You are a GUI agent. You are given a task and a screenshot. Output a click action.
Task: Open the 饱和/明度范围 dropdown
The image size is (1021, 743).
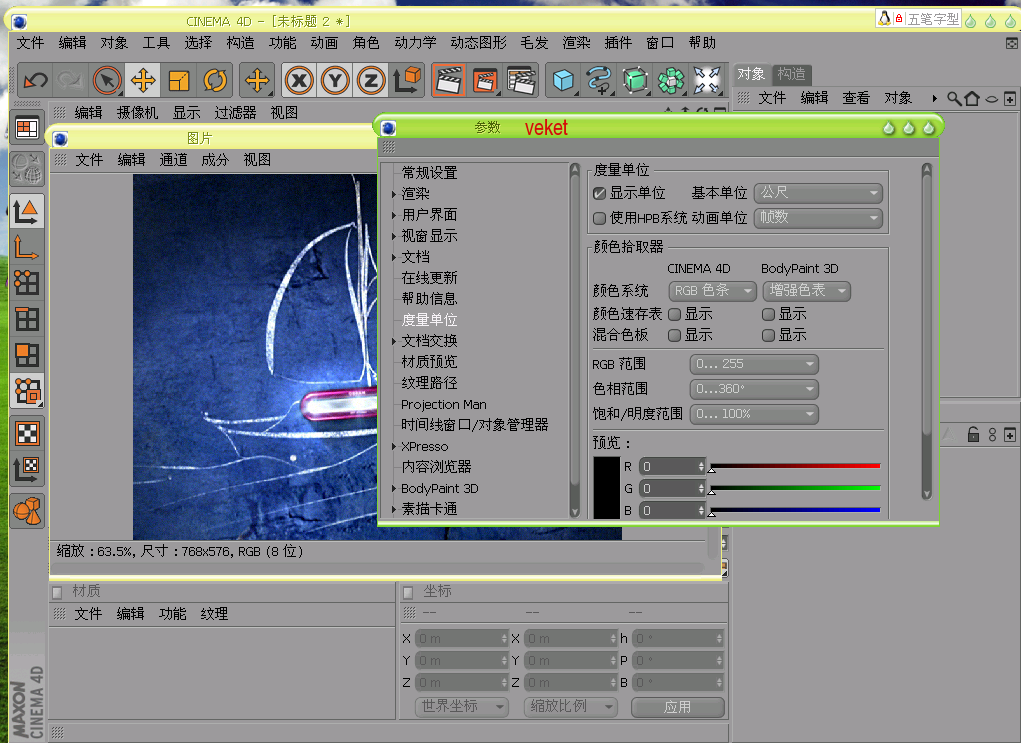point(754,414)
